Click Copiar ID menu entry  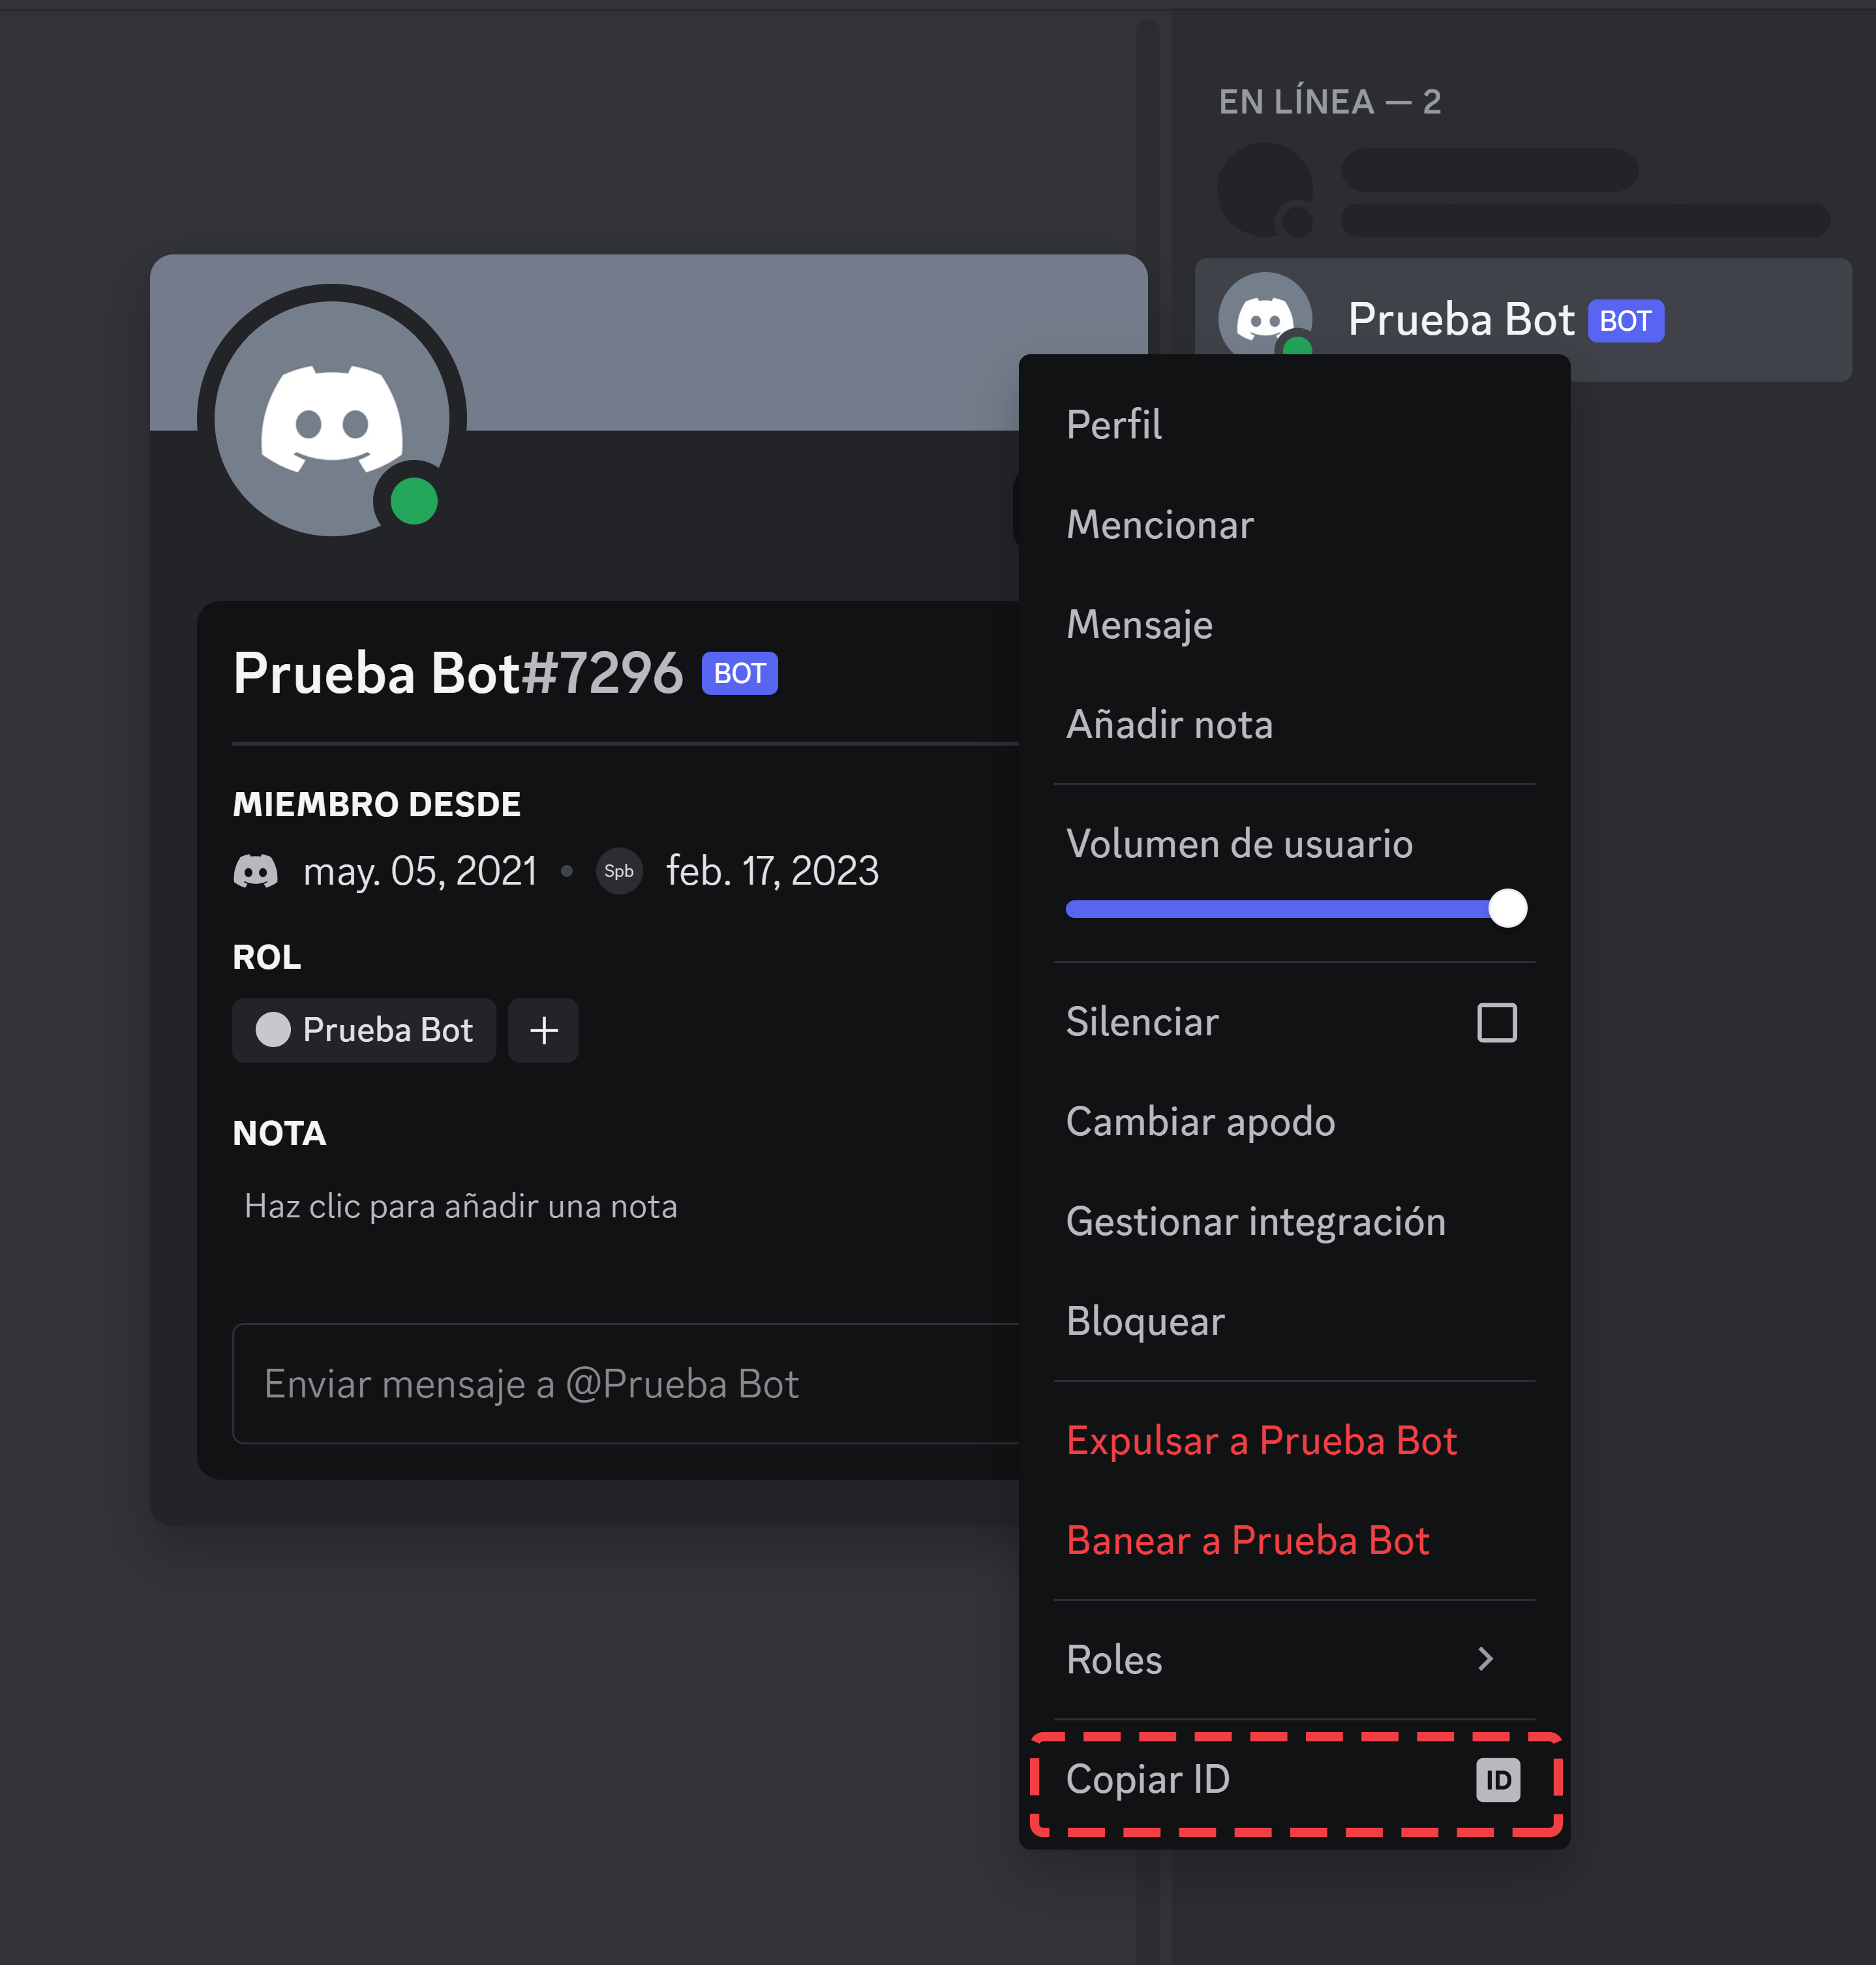click(x=1294, y=1780)
